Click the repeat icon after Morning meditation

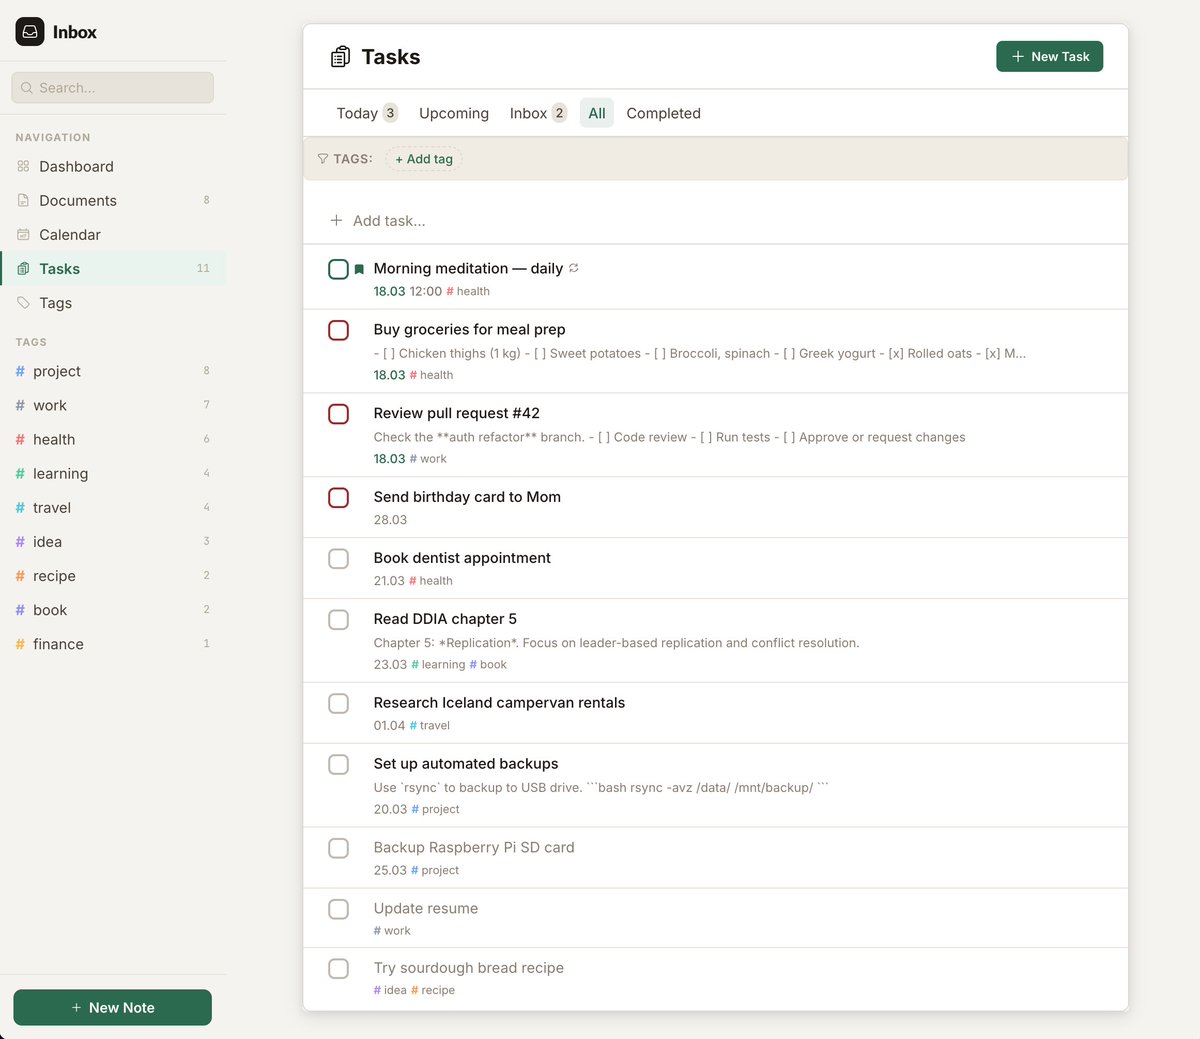[x=574, y=268]
